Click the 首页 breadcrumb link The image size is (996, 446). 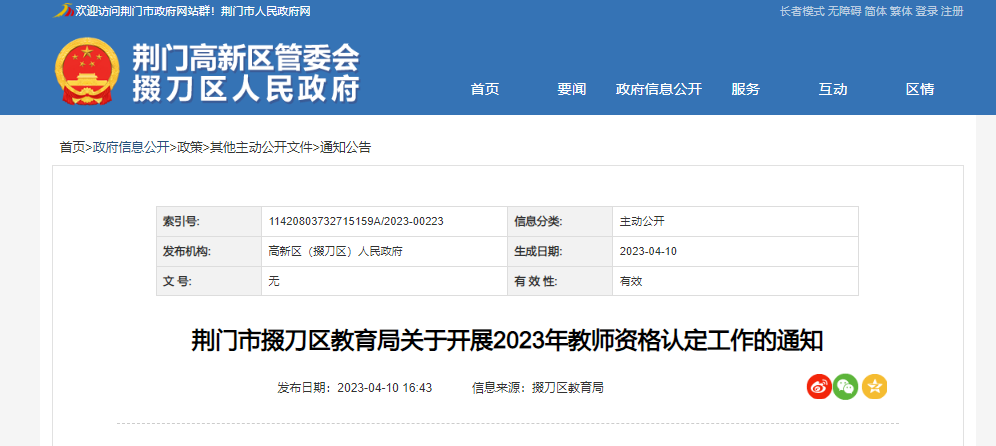click(x=72, y=147)
